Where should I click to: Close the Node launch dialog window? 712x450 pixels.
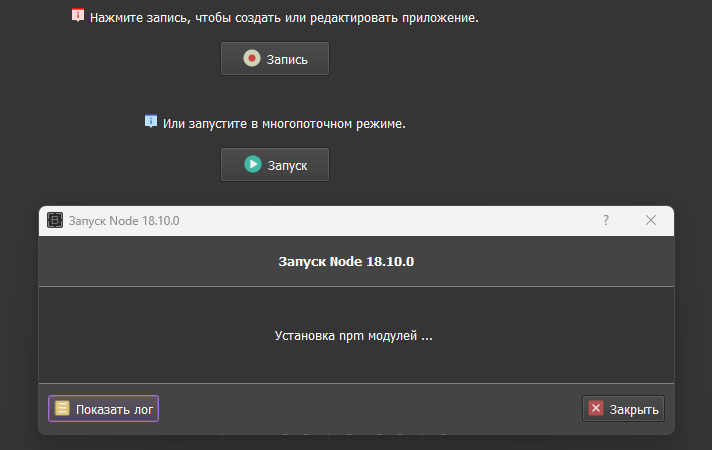coord(651,220)
